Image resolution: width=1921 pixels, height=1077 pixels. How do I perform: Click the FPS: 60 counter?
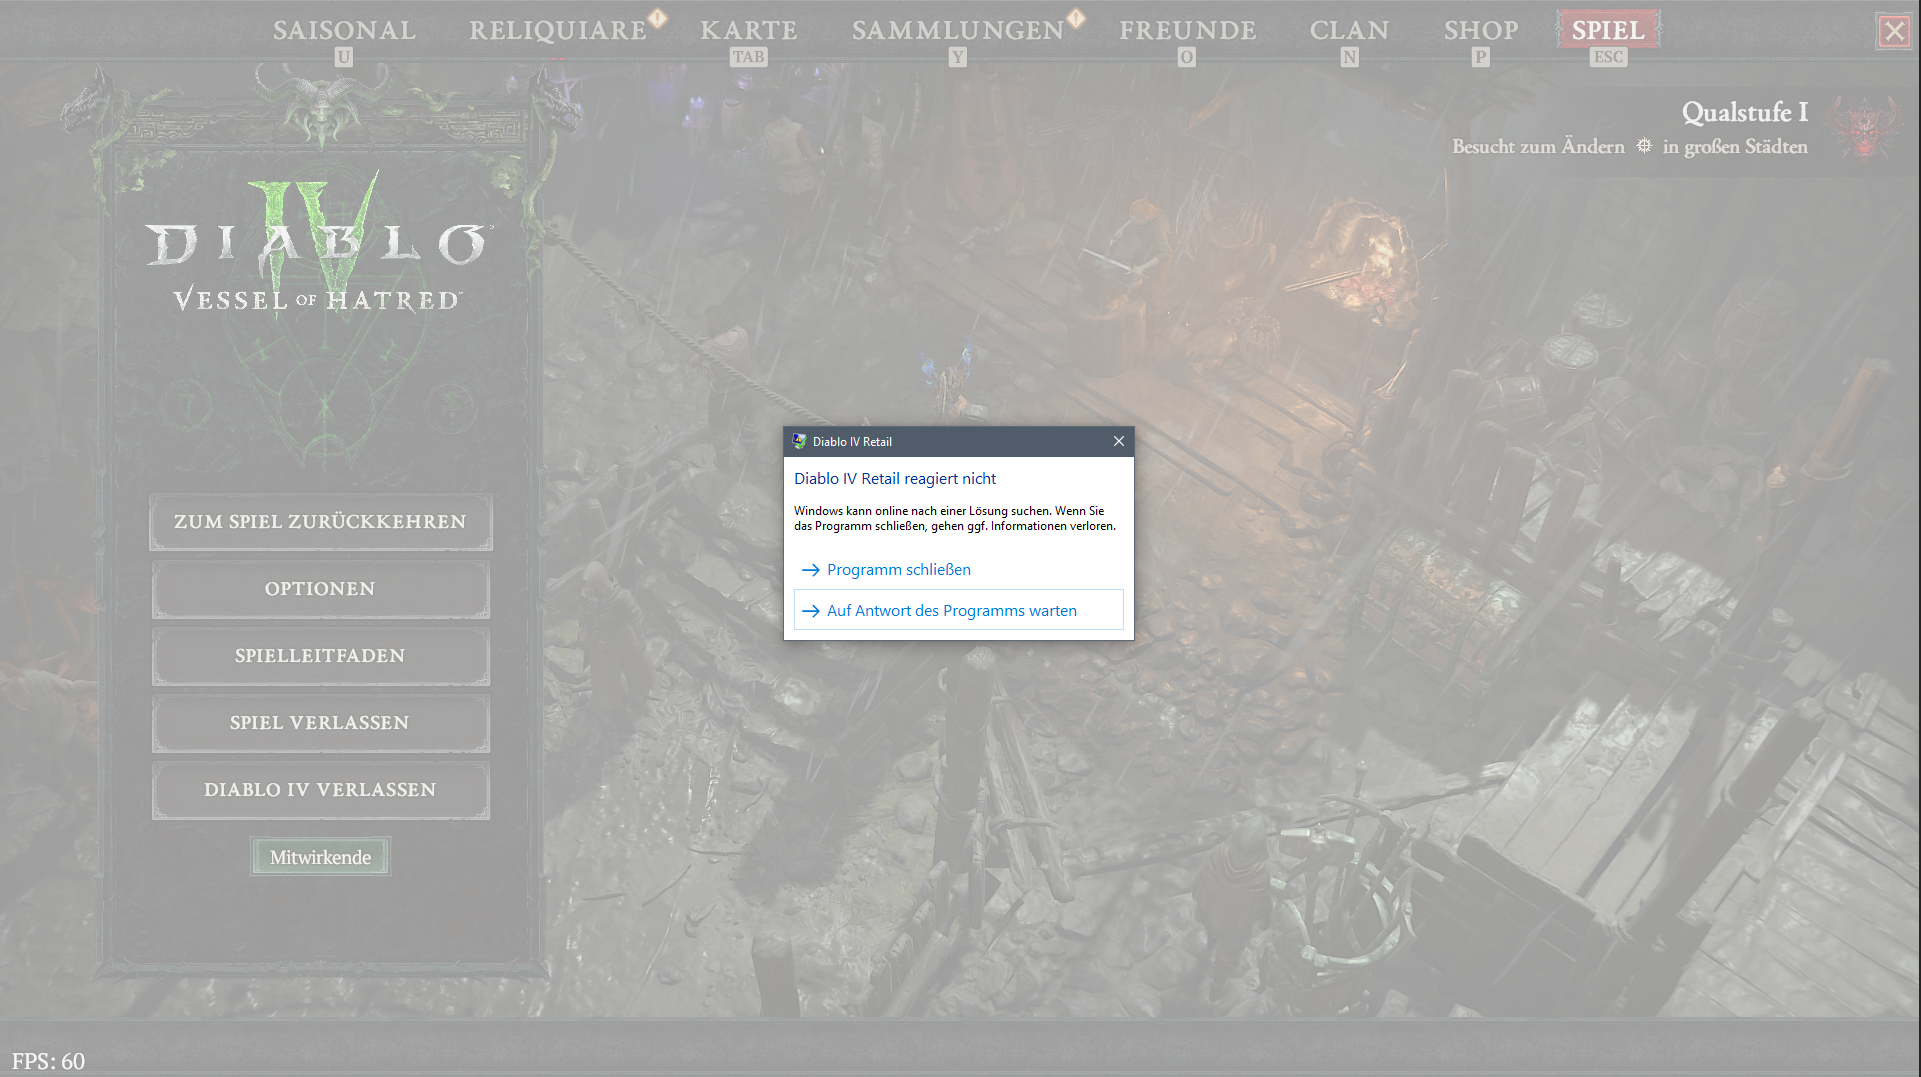48,1061
